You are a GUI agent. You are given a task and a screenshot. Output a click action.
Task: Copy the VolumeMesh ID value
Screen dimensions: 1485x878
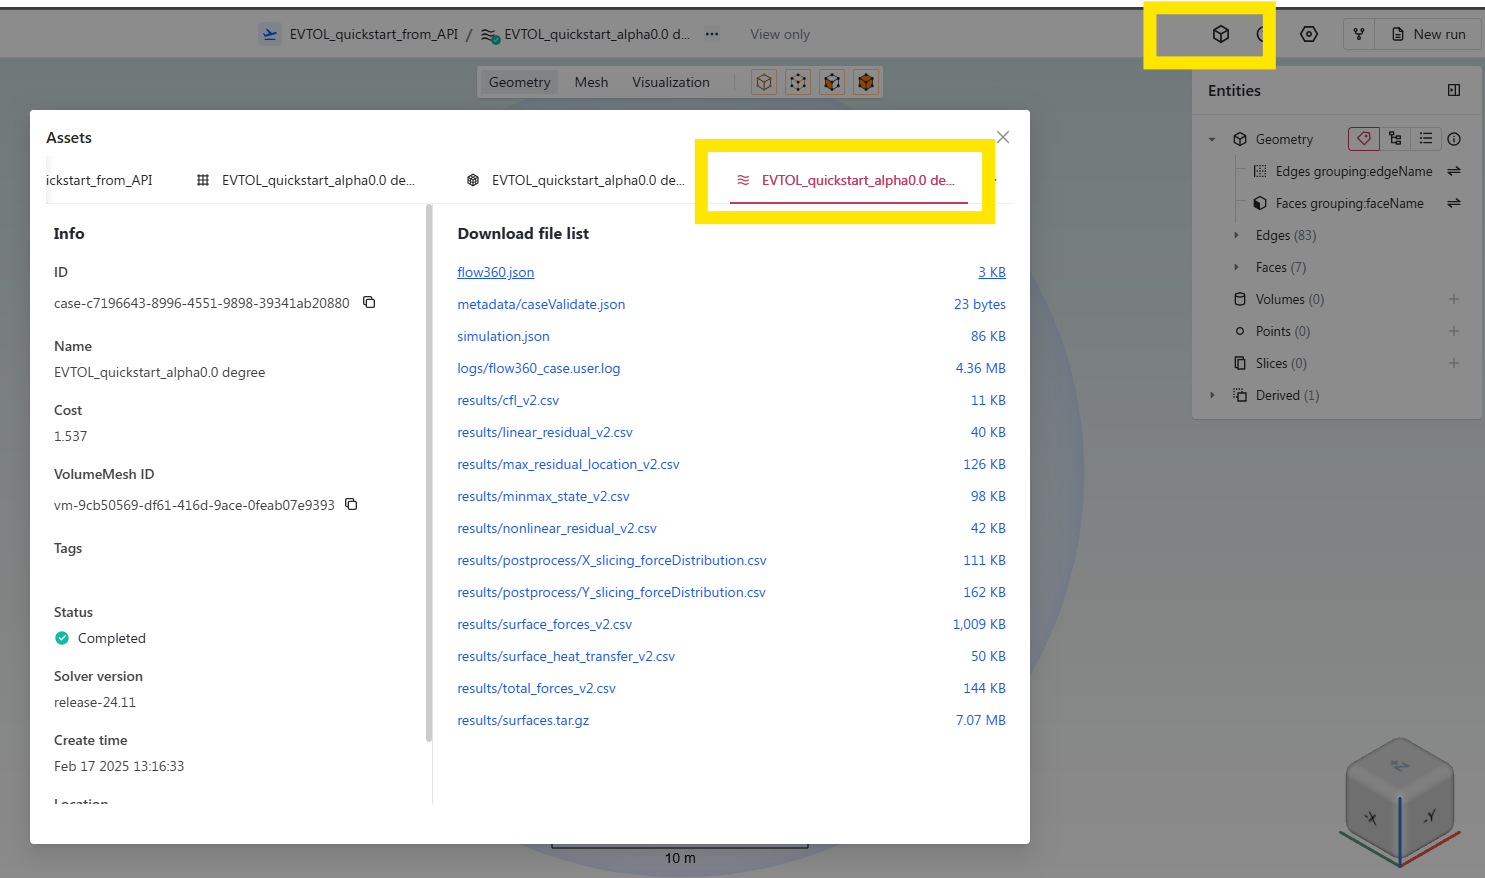click(351, 504)
